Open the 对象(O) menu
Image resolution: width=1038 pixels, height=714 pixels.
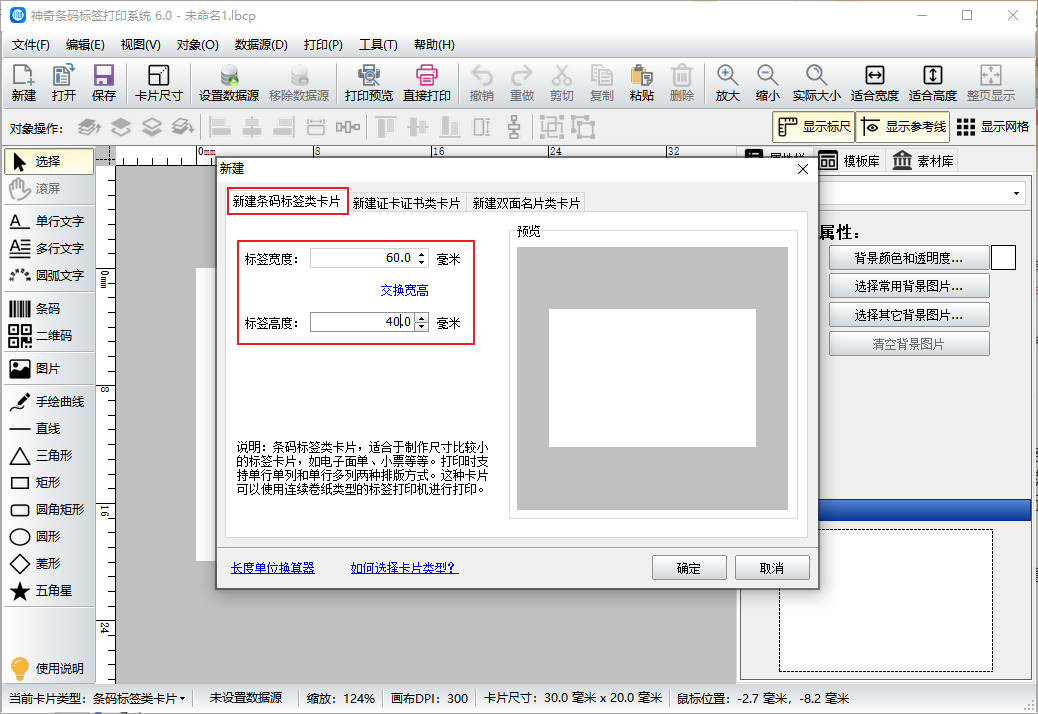(197, 45)
